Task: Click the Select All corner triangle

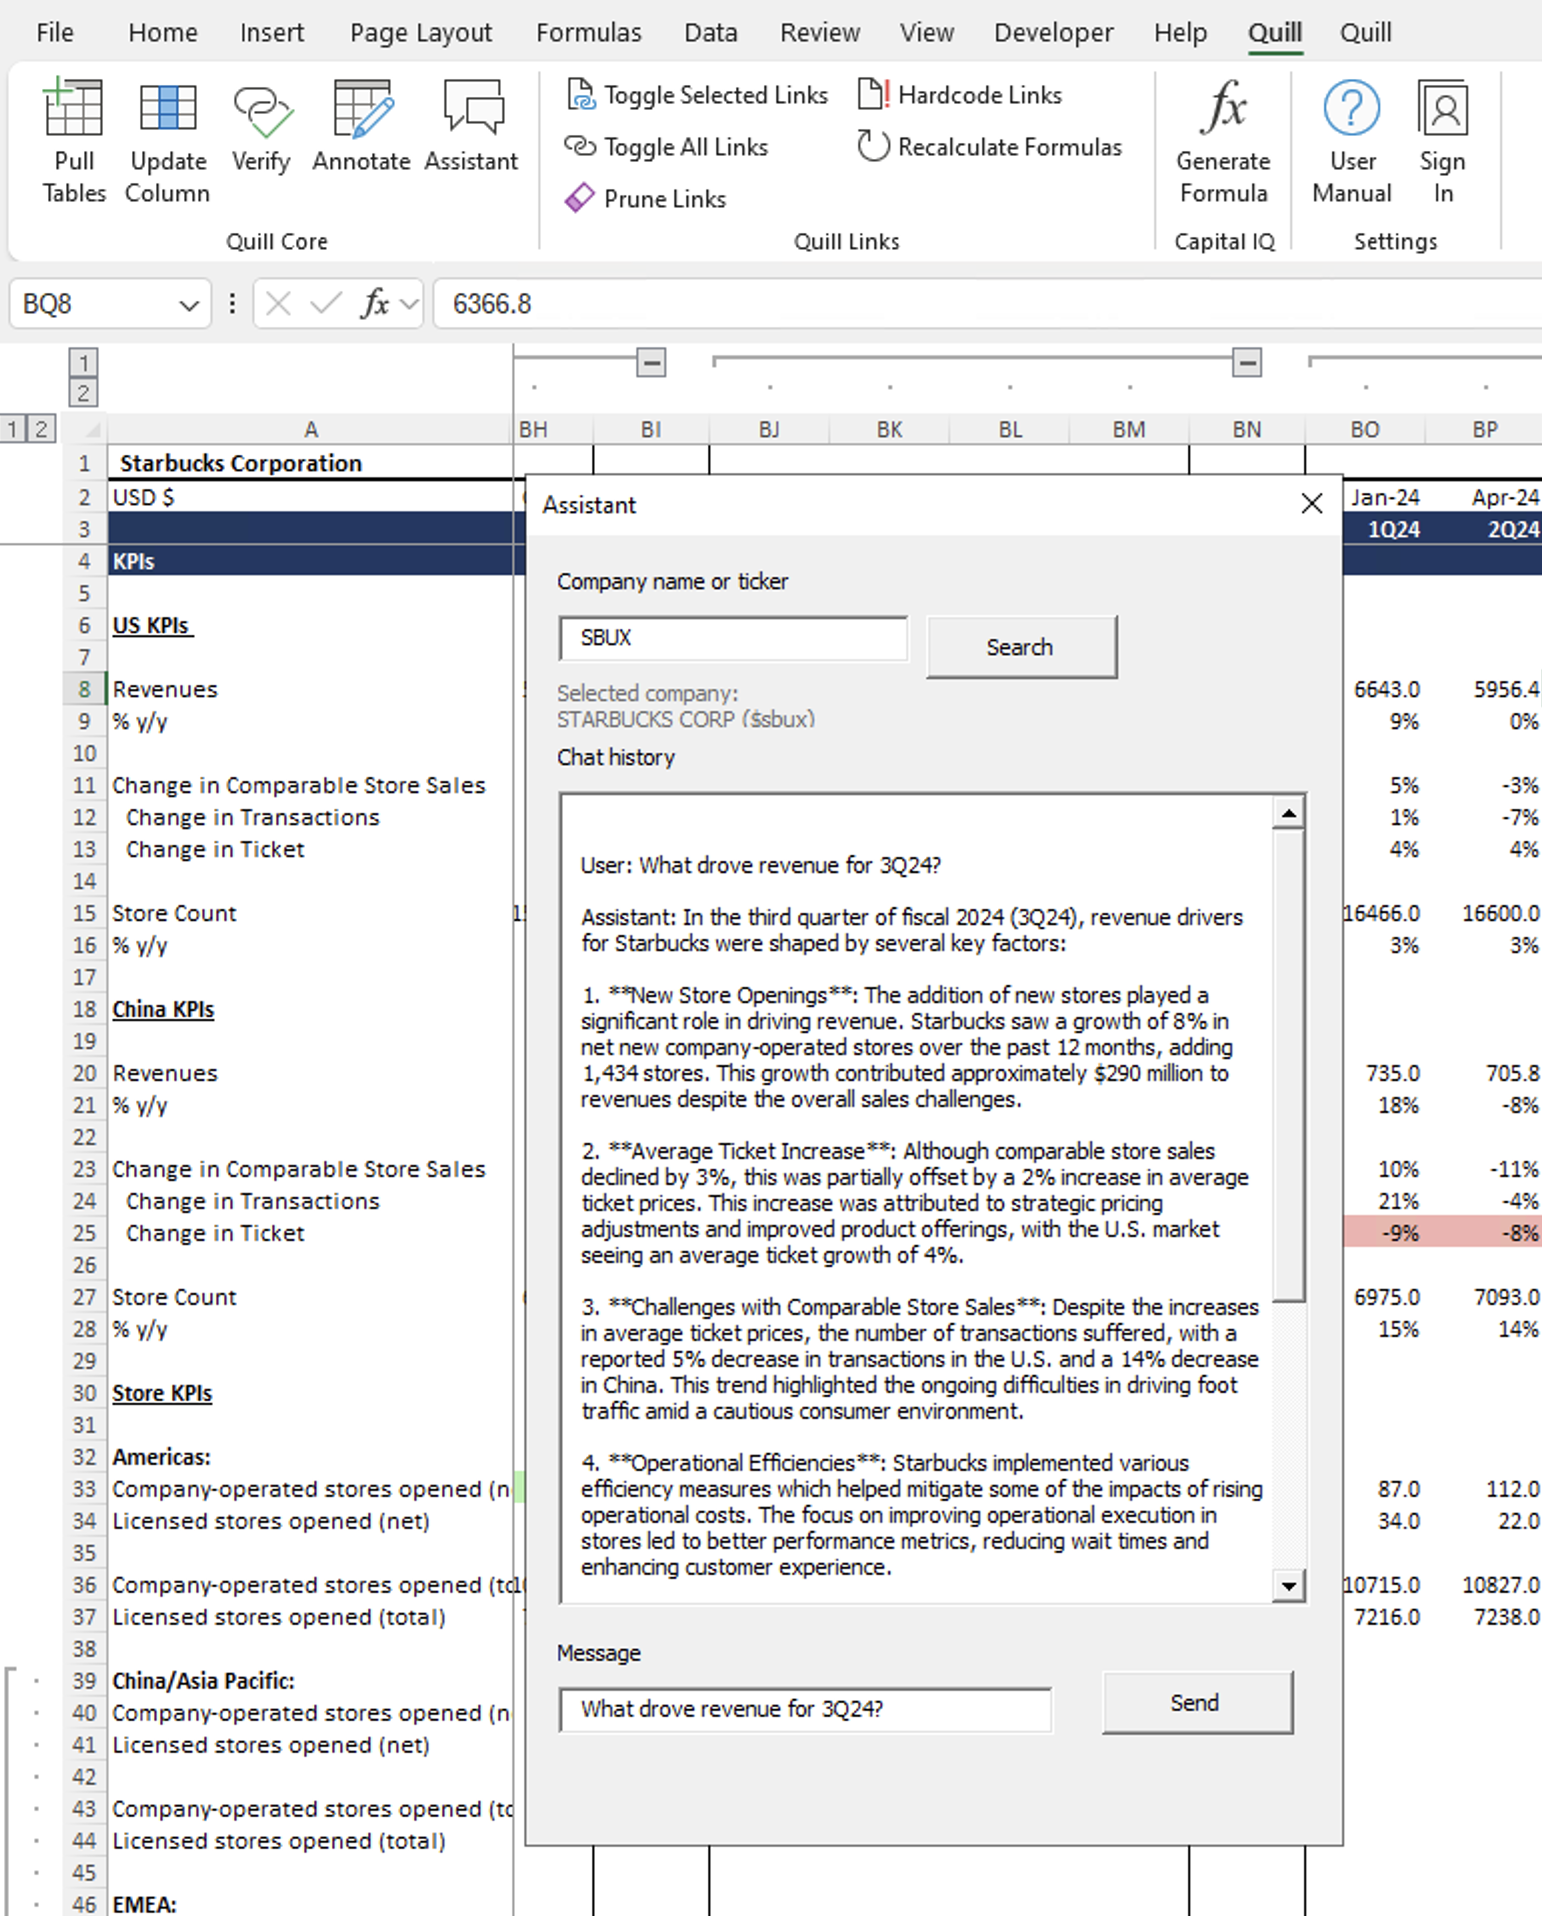Action: (x=91, y=430)
